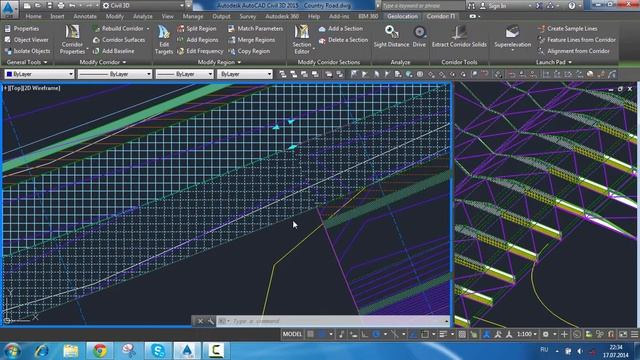This screenshot has width=640, height=360.
Task: Open Skype from the taskbar
Action: (x=158, y=350)
